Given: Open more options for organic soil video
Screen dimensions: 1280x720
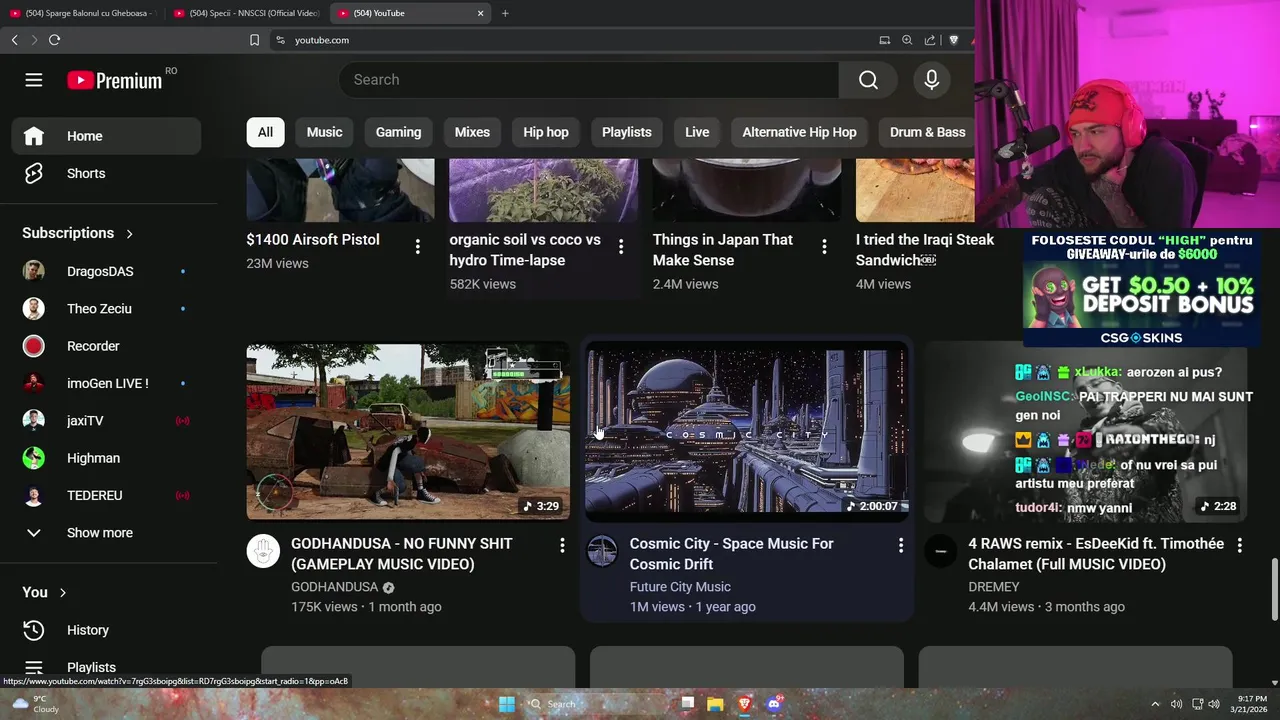Looking at the screenshot, I should point(620,246).
